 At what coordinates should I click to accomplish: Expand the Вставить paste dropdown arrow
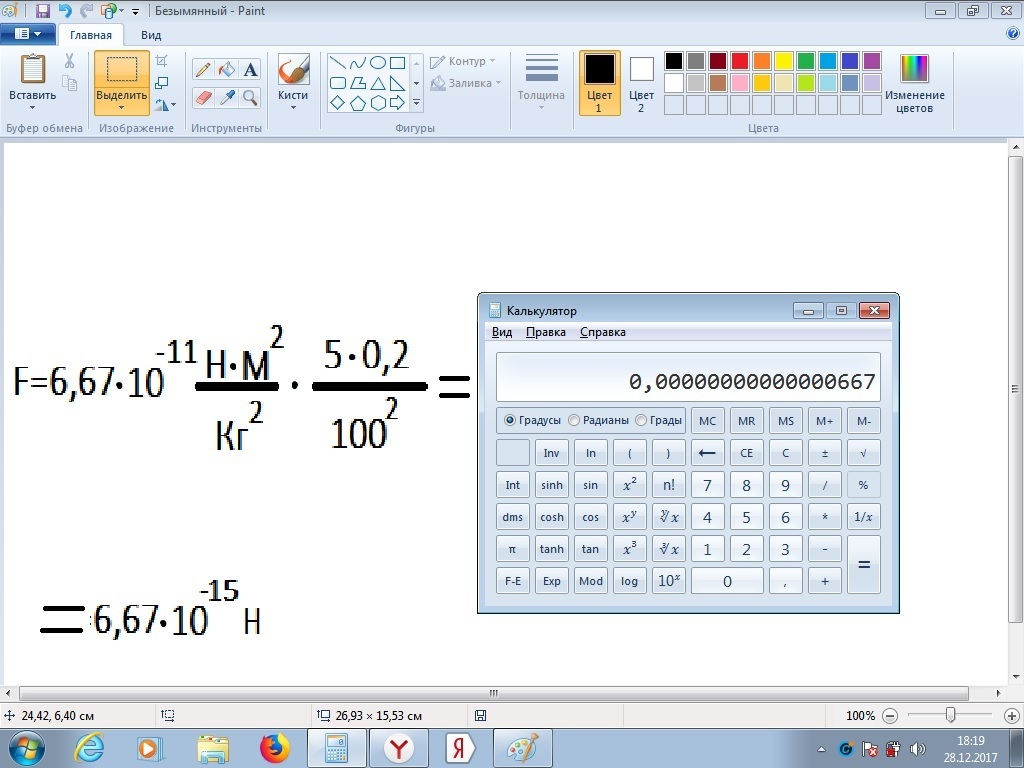[33, 107]
